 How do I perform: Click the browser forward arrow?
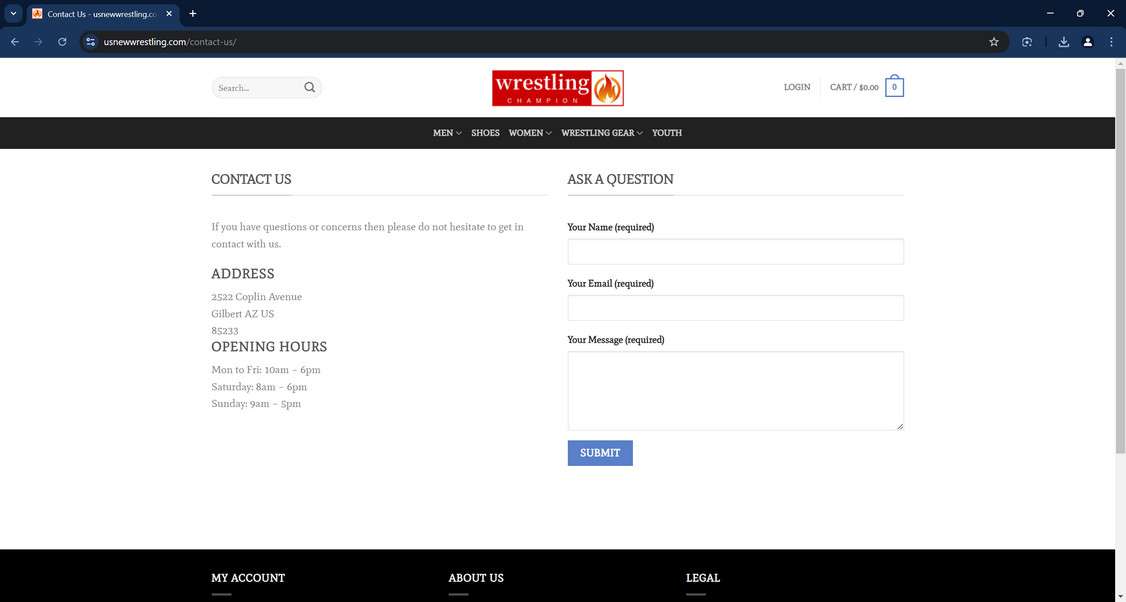click(38, 42)
